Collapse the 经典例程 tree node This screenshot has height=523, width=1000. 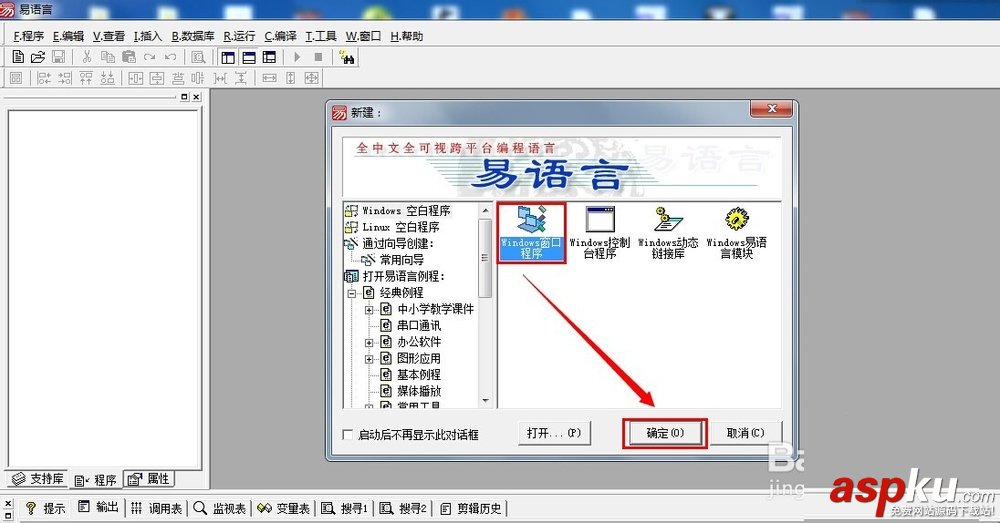pos(351,293)
